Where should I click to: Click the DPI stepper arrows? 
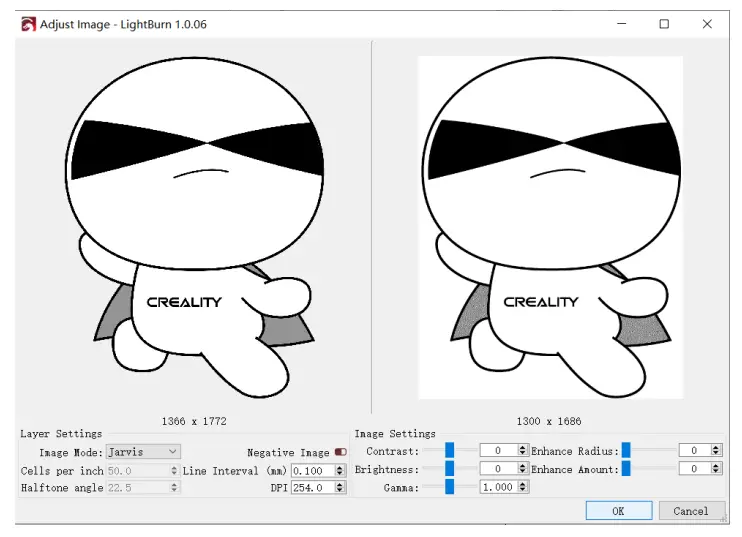(341, 487)
